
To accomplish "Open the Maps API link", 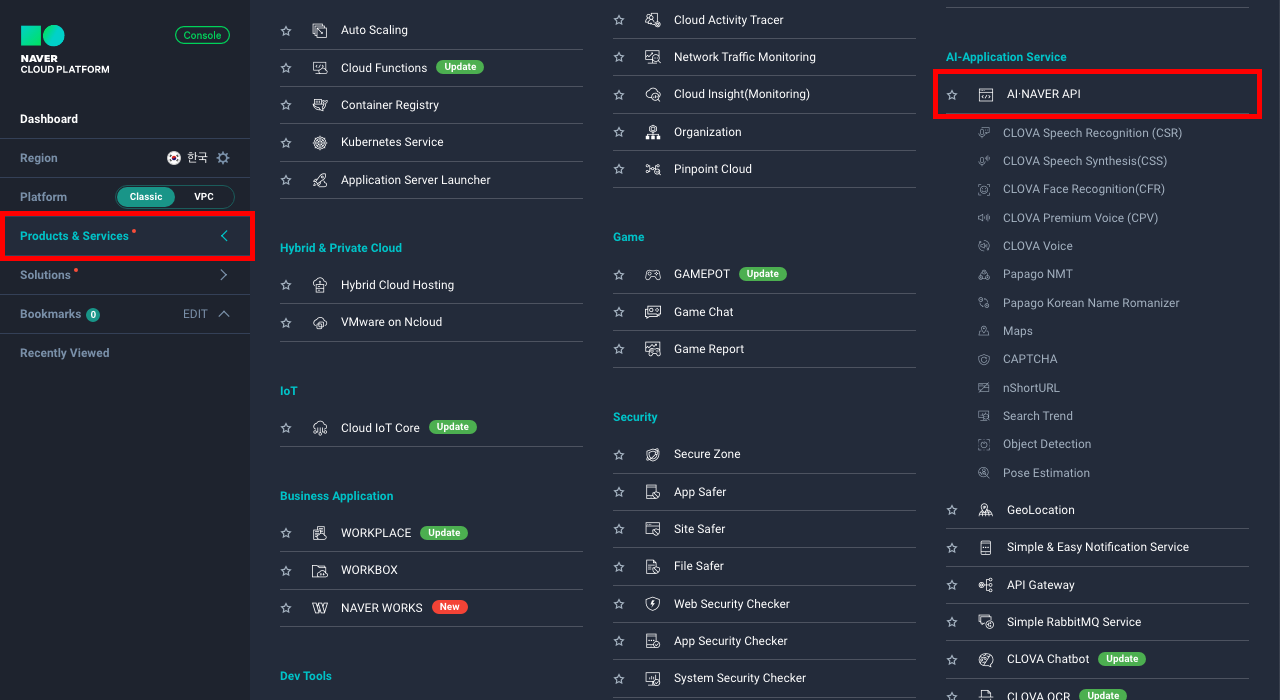I will click(1018, 331).
